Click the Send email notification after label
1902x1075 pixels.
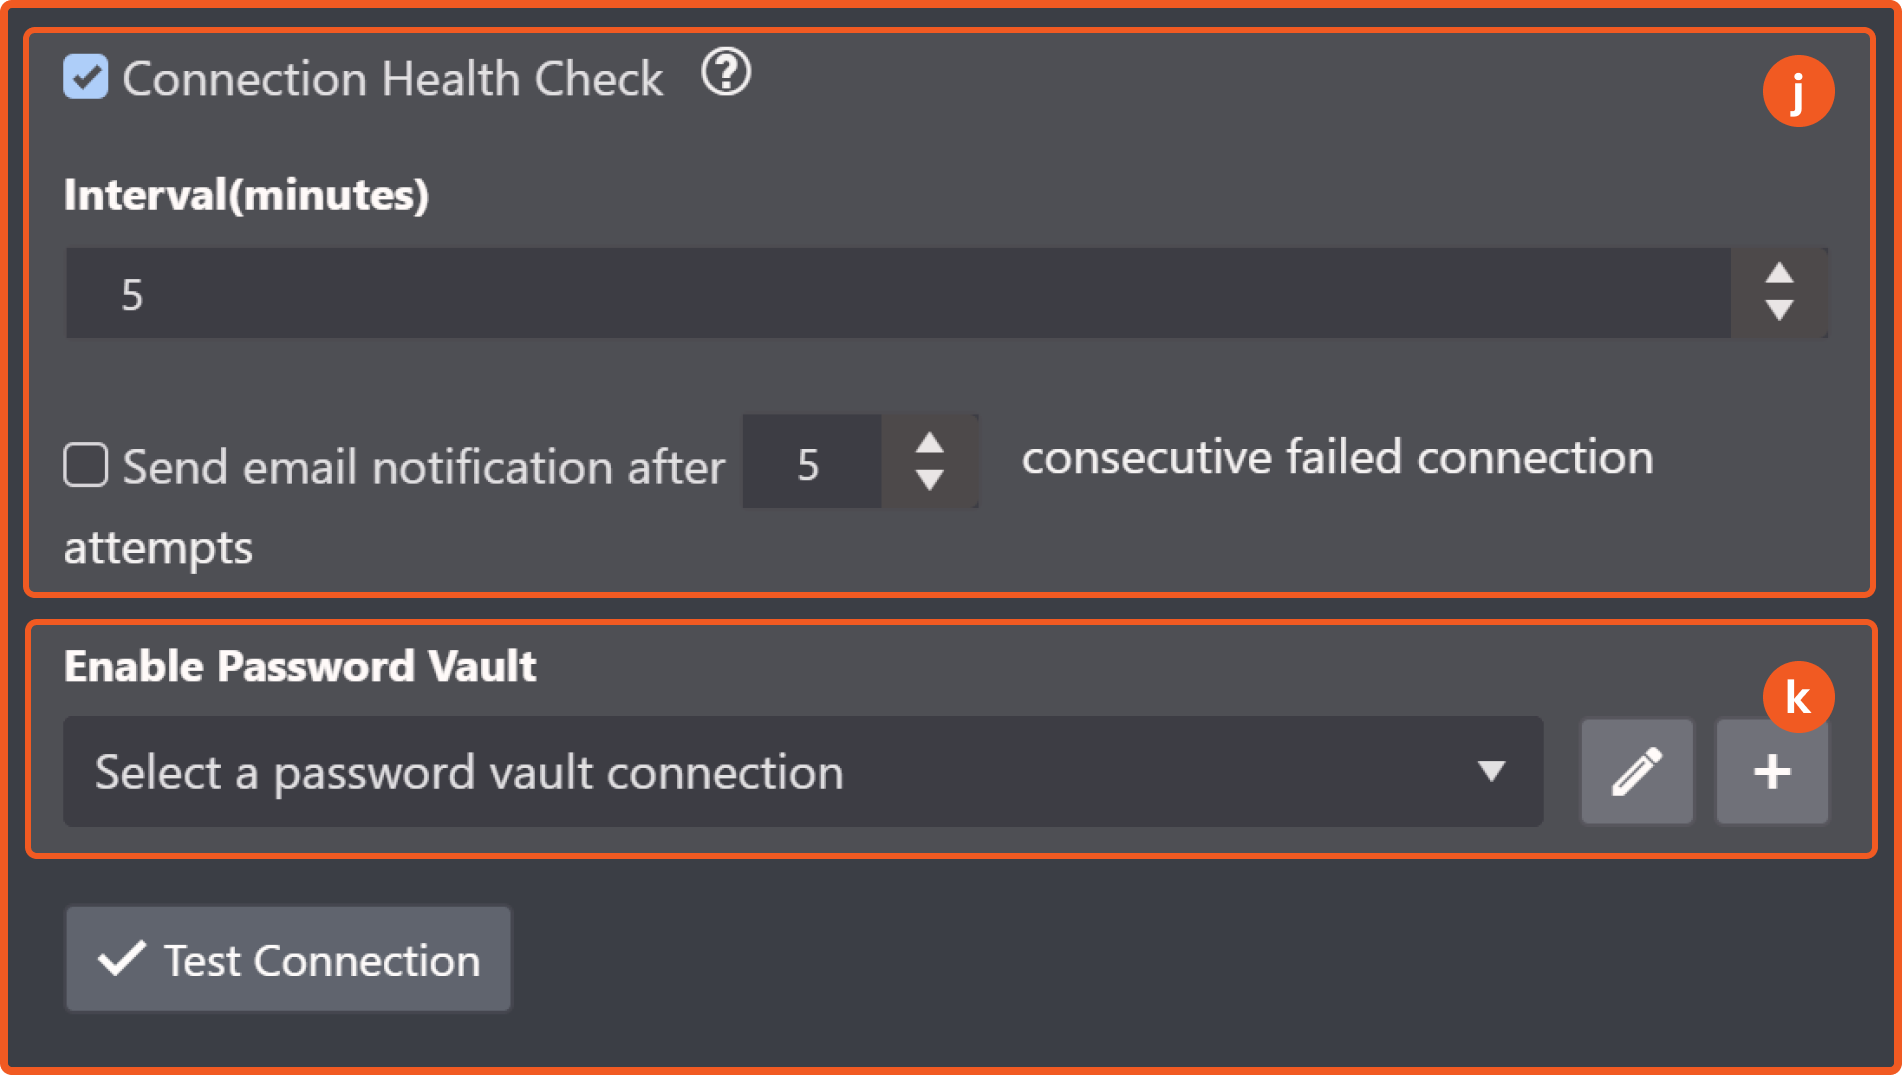[423, 467]
